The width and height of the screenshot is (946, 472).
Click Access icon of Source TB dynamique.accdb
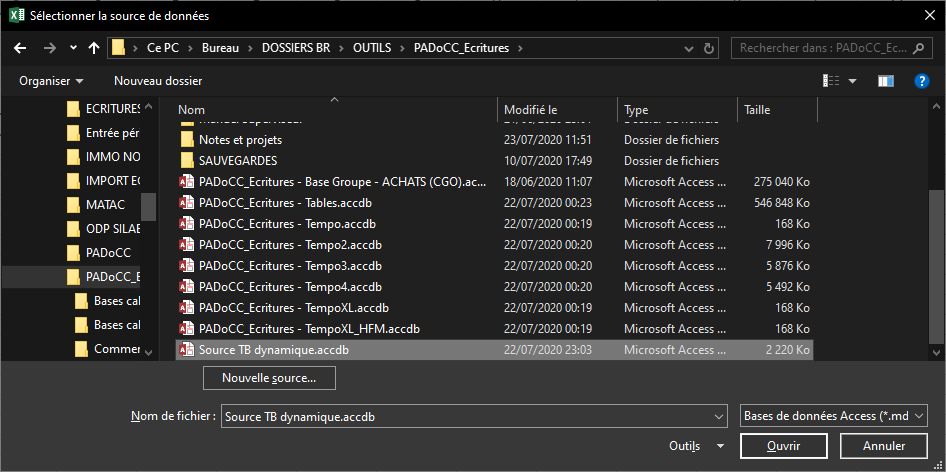(186, 350)
